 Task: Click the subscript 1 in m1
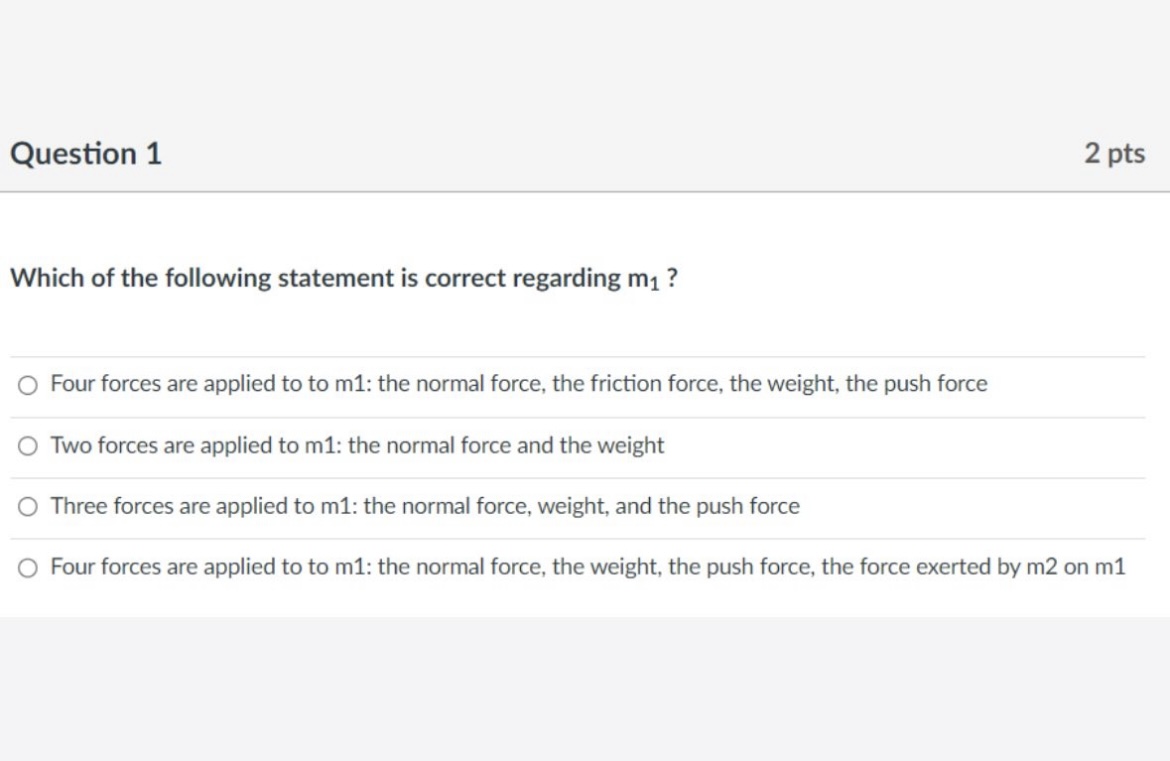[x=655, y=285]
